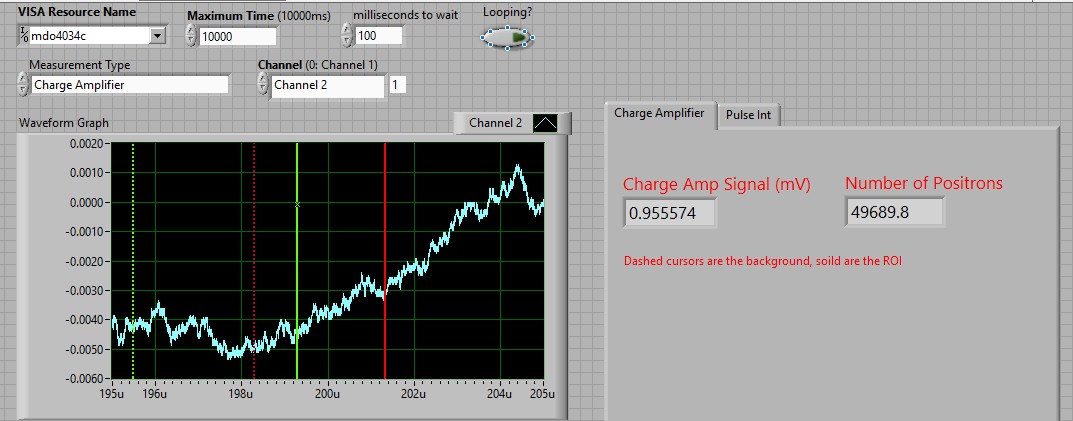This screenshot has height=421, width=1073.
Task: Click the milliseconds to wait stepper arrows
Action: point(347,36)
